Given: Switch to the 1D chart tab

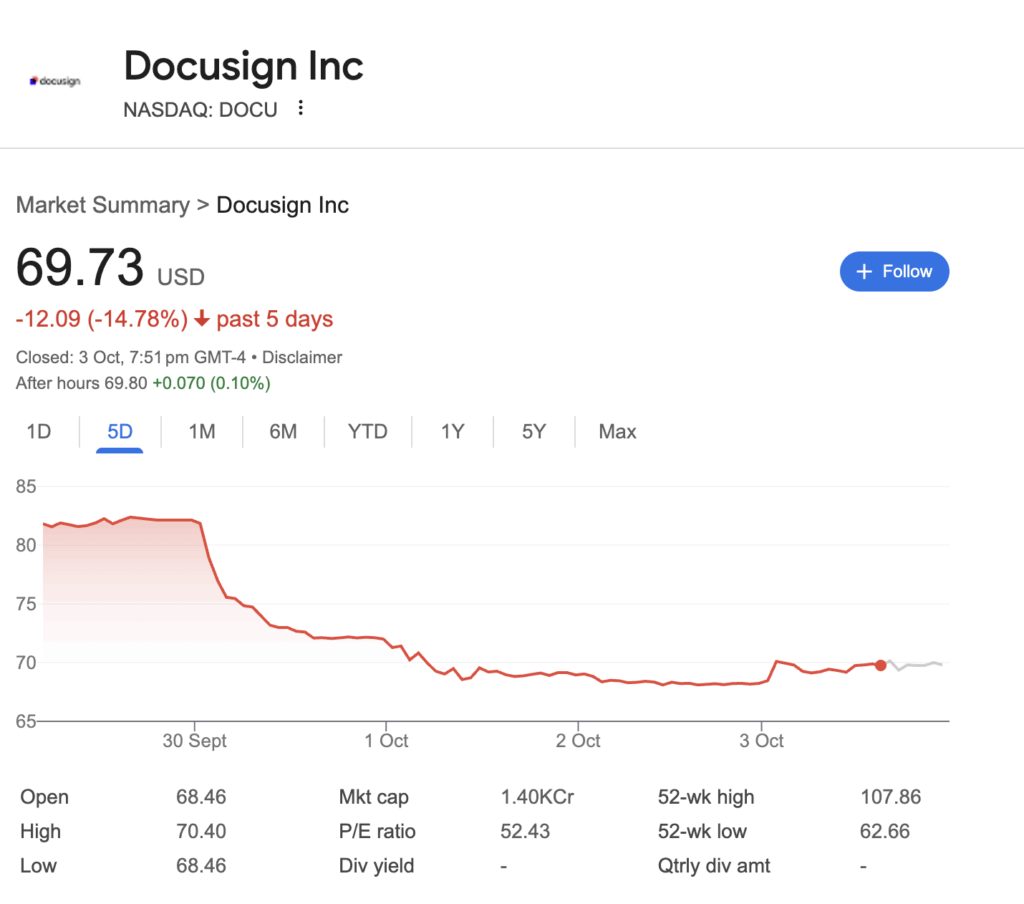Looking at the screenshot, I should coord(38,432).
